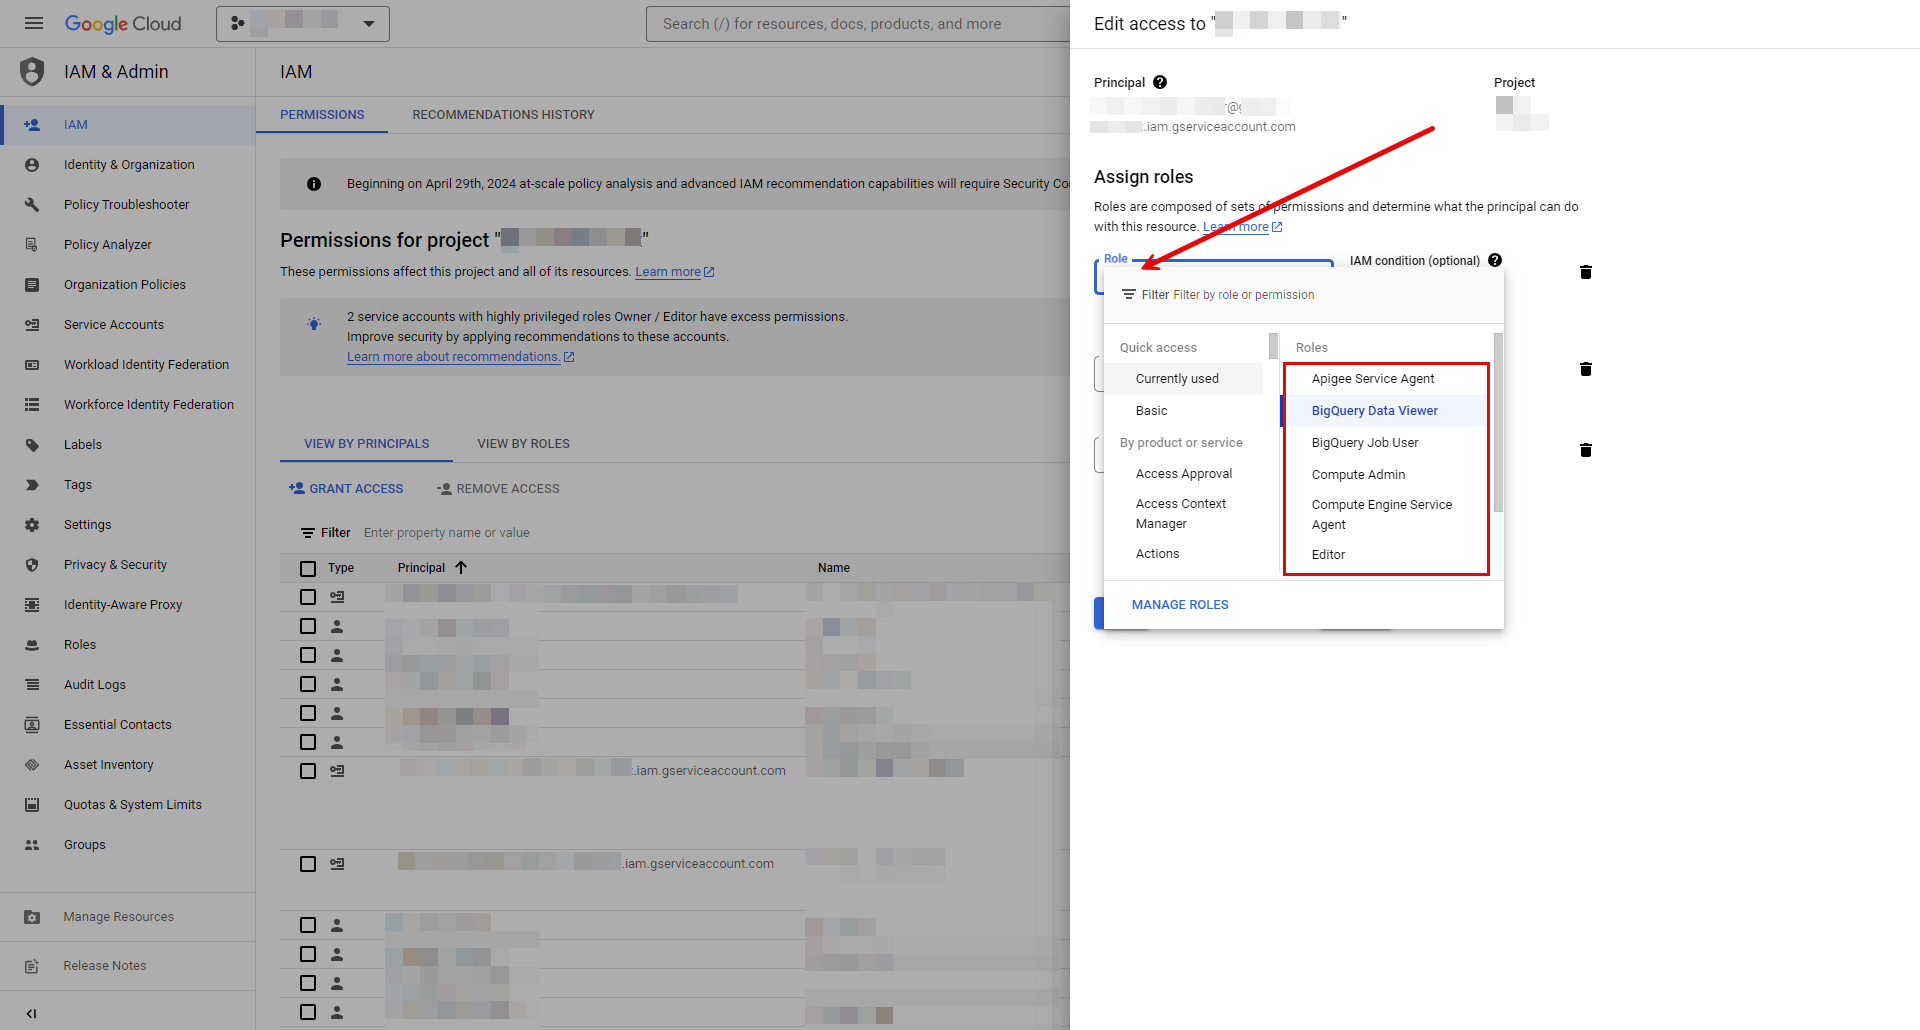The image size is (1920, 1030).
Task: Open Quotas & System Limits icon
Action: 32,805
